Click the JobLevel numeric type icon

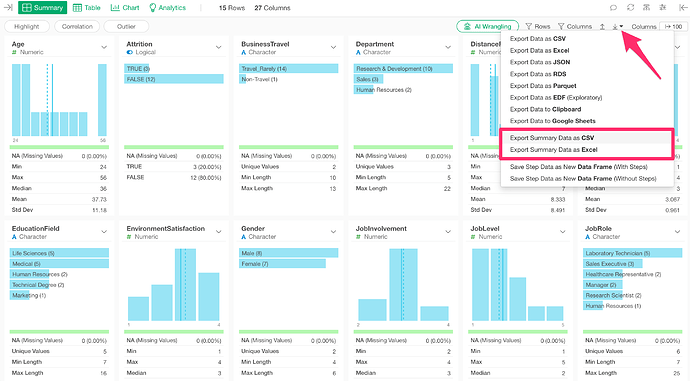coord(473,237)
